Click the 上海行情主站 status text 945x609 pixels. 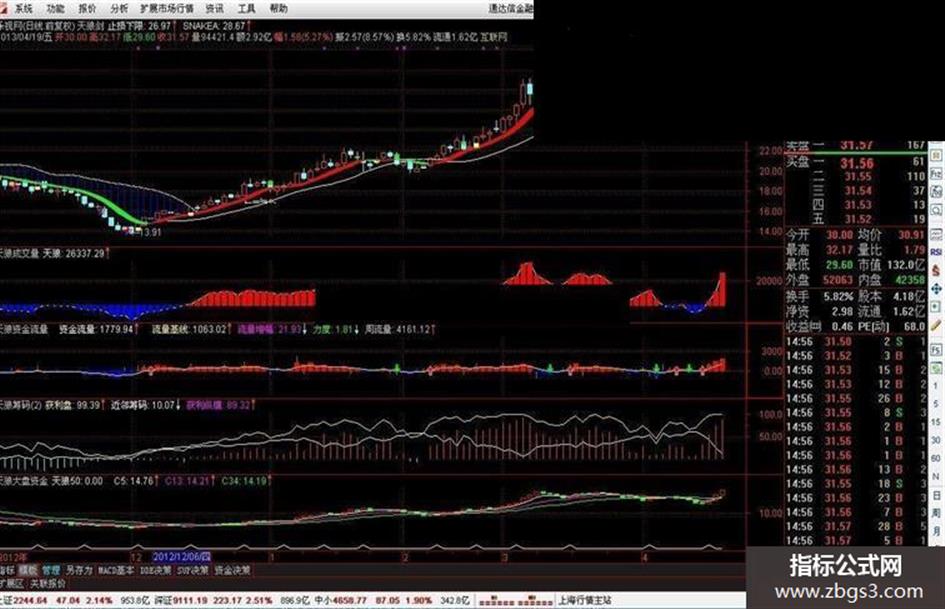coord(585,601)
